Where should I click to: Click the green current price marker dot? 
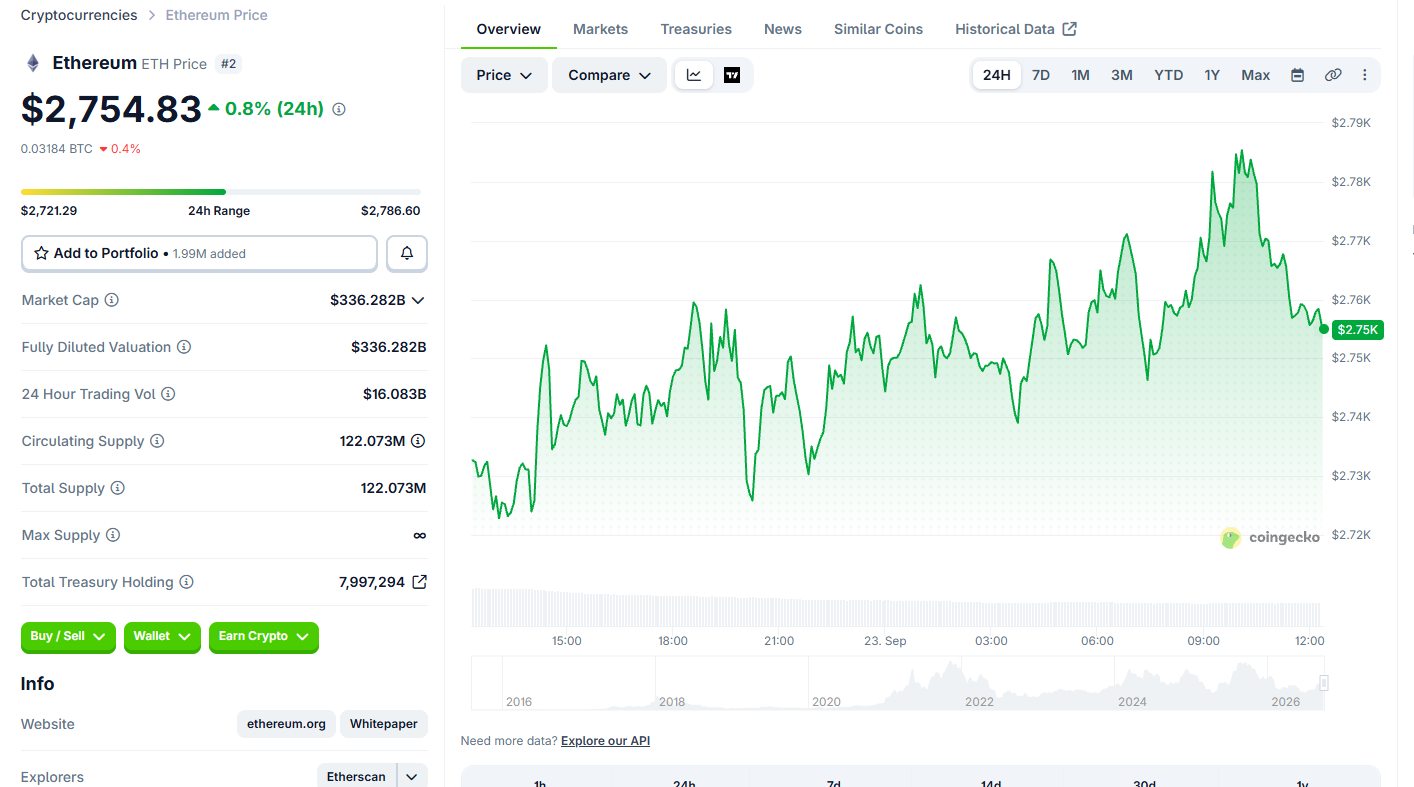pos(1324,329)
